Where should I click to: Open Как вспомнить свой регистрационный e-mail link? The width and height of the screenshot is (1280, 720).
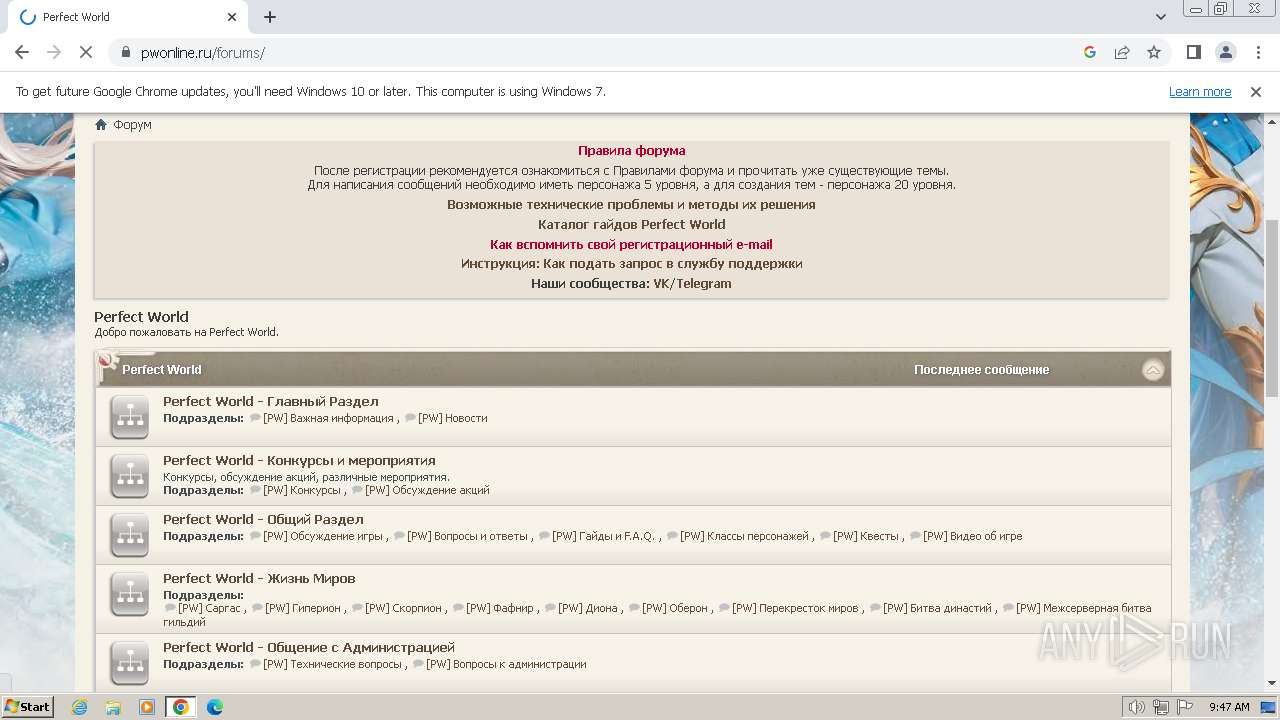(x=632, y=244)
